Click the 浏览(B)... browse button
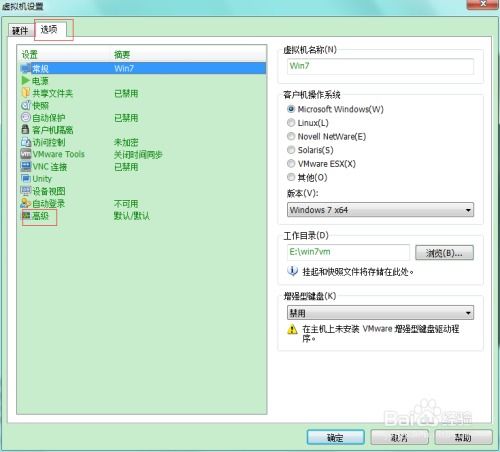Screen dimensions: 500x452 [x=444, y=253]
